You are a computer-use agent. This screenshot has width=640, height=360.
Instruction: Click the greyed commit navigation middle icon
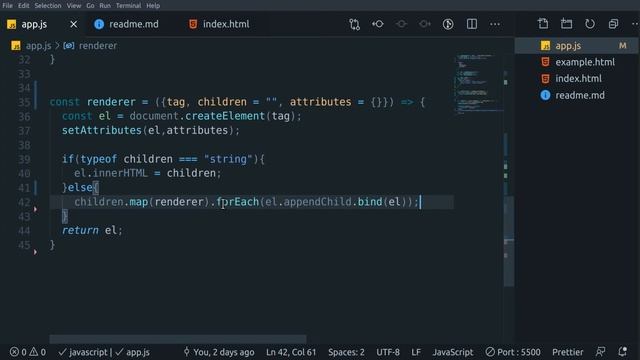401,24
